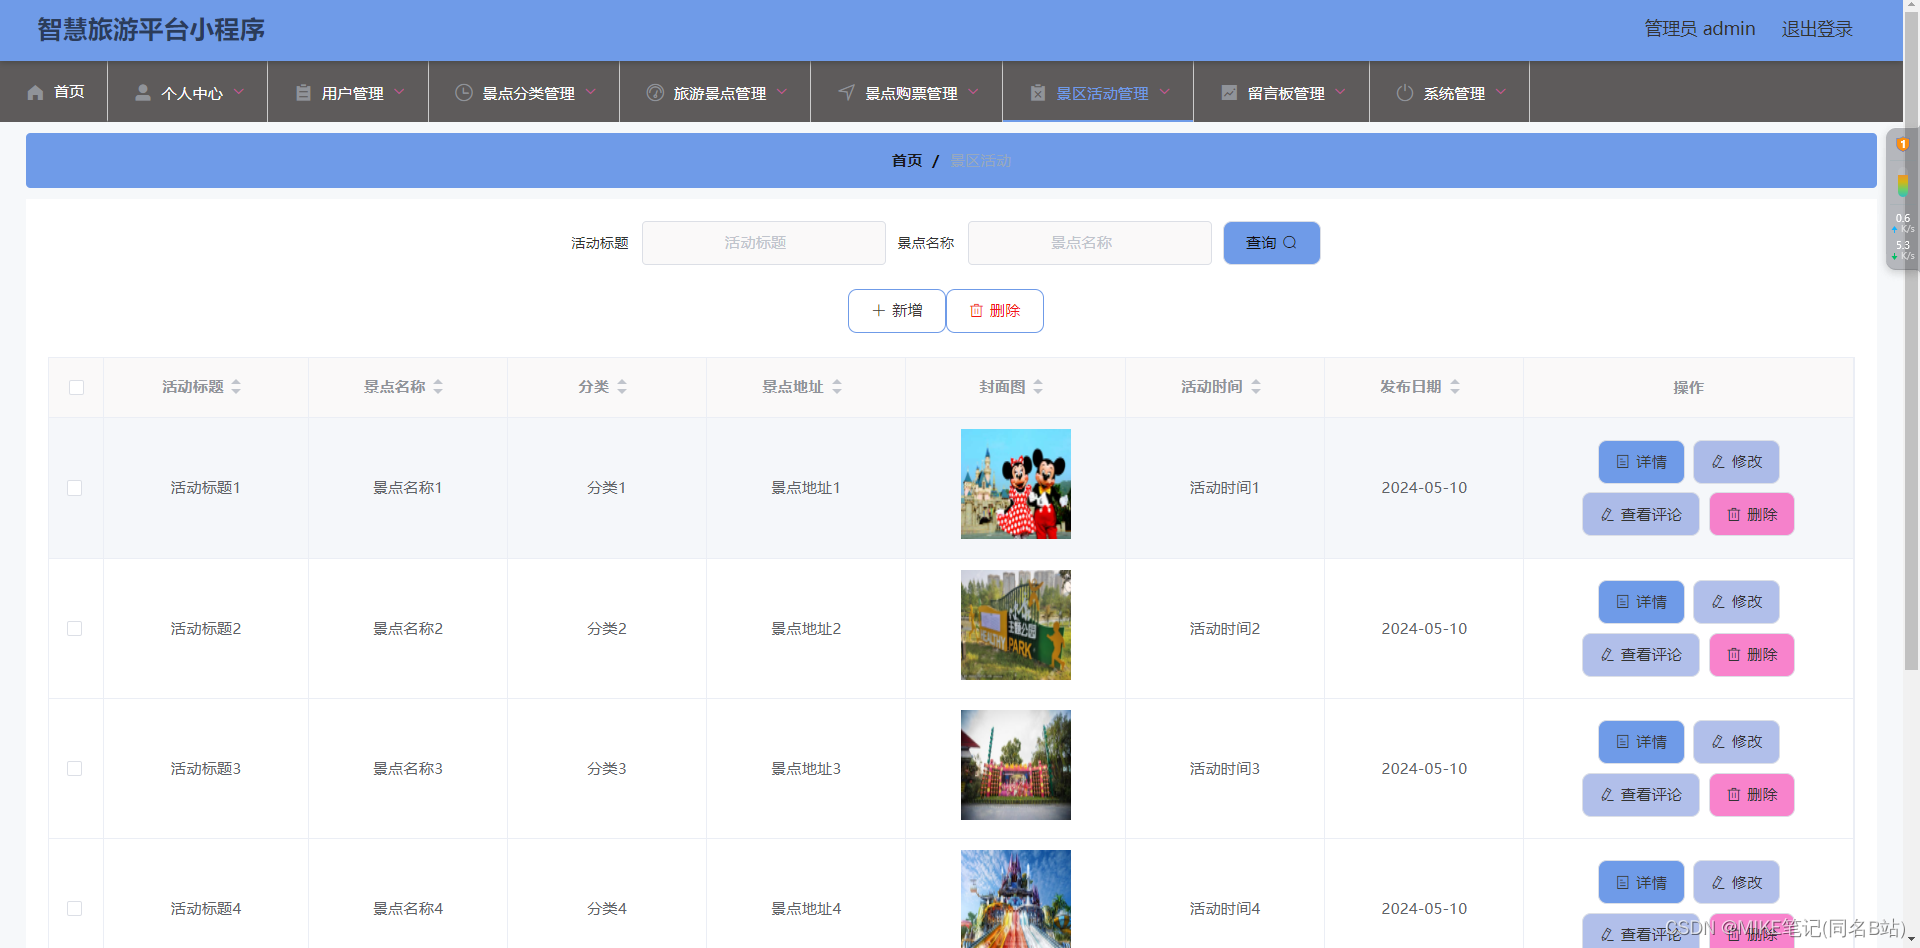Check the row checkbox for 活动标题2

pyautogui.click(x=75, y=628)
